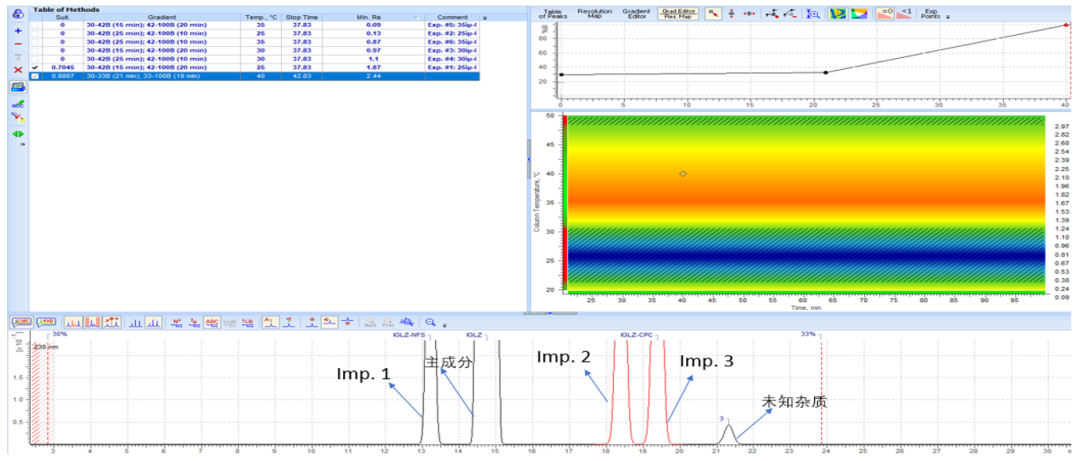The width and height of the screenshot is (1080, 461).
Task: Click the 'ABC' peak names label icon
Action: pyautogui.click(x=212, y=322)
